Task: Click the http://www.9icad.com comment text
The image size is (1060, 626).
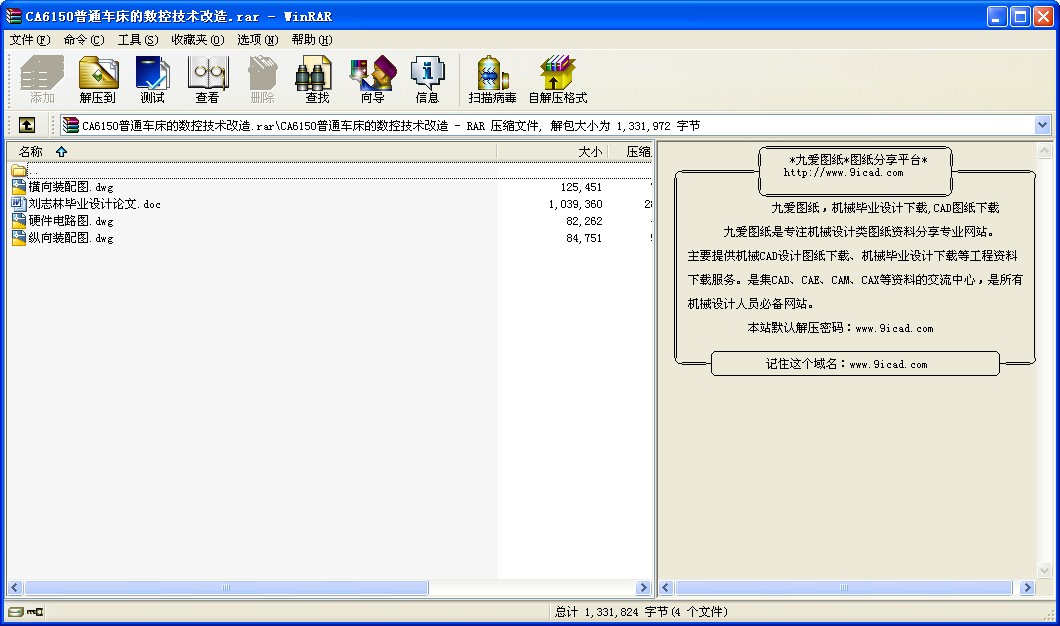Action: [843, 173]
